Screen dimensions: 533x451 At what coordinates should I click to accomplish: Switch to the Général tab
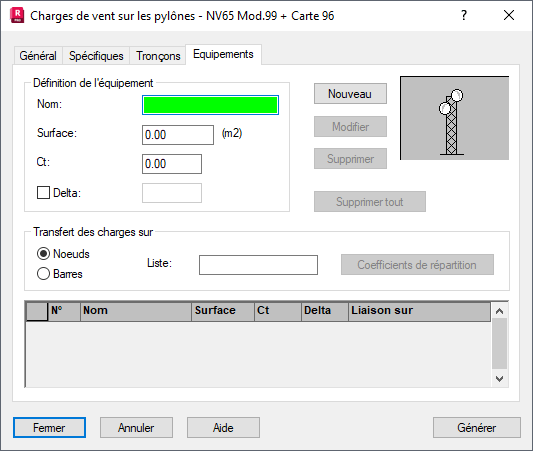(38, 56)
